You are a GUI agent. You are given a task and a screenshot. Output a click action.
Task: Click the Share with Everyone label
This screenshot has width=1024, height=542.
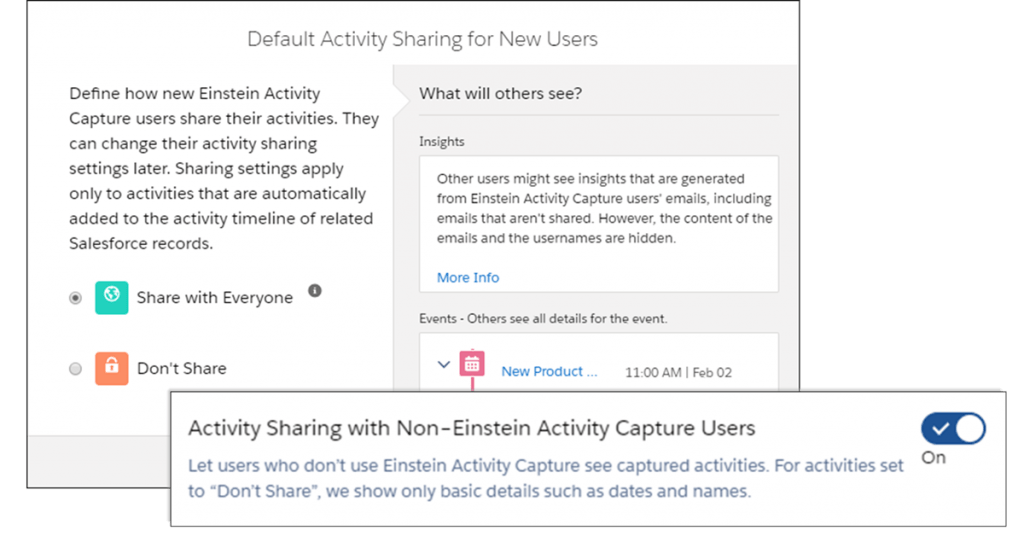(x=215, y=298)
